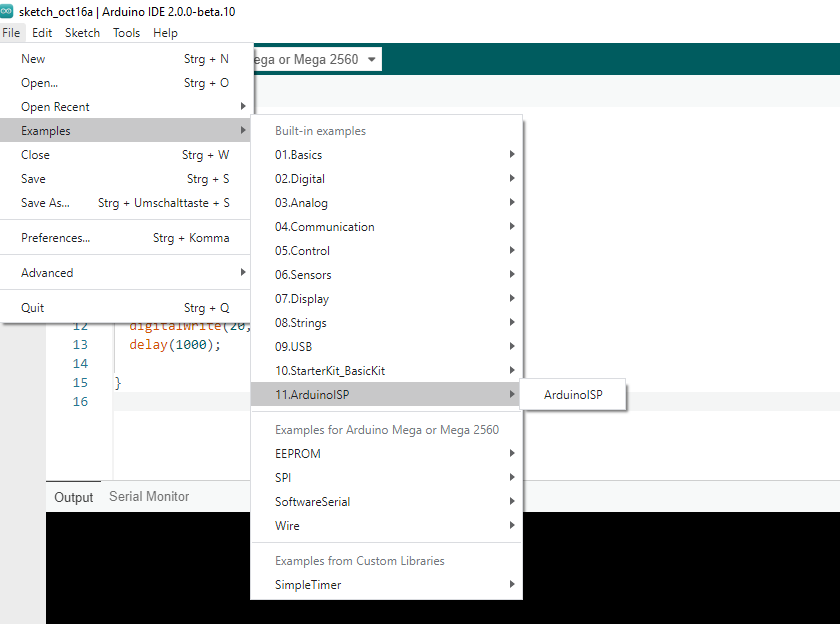This screenshot has height=624, width=840.
Task: Open the board selector dropdown Mega 2560
Action: tap(317, 59)
